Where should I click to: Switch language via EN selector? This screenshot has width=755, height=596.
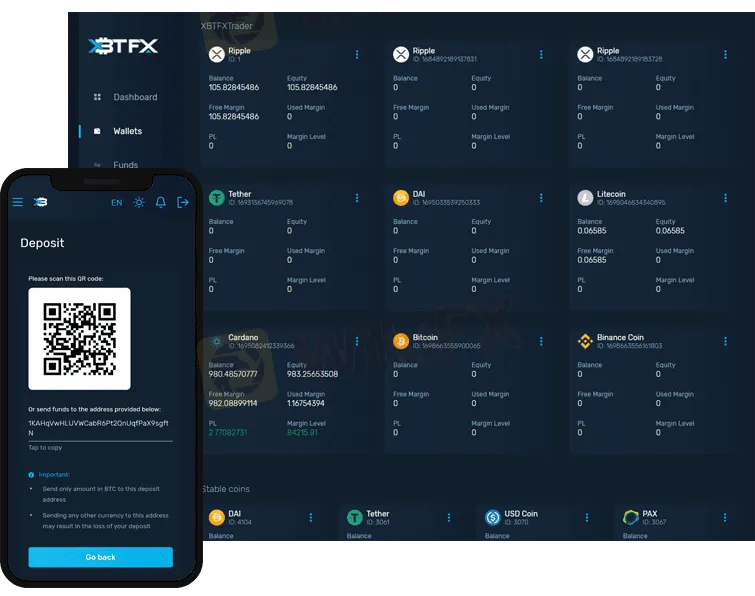click(x=117, y=202)
